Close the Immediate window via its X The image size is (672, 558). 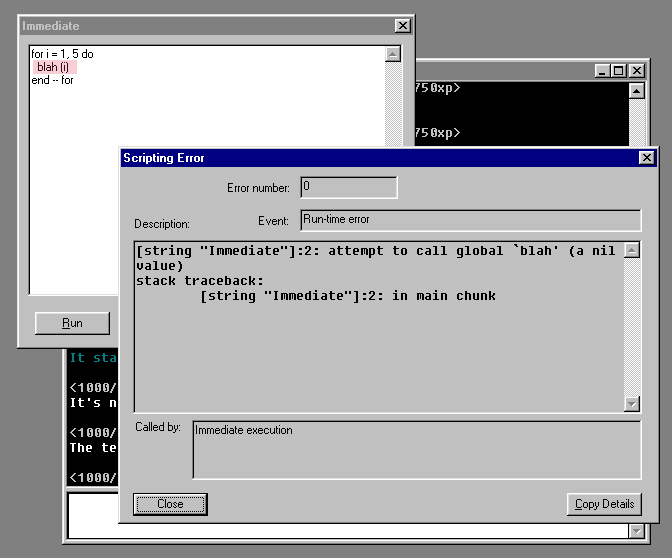pyautogui.click(x=402, y=26)
